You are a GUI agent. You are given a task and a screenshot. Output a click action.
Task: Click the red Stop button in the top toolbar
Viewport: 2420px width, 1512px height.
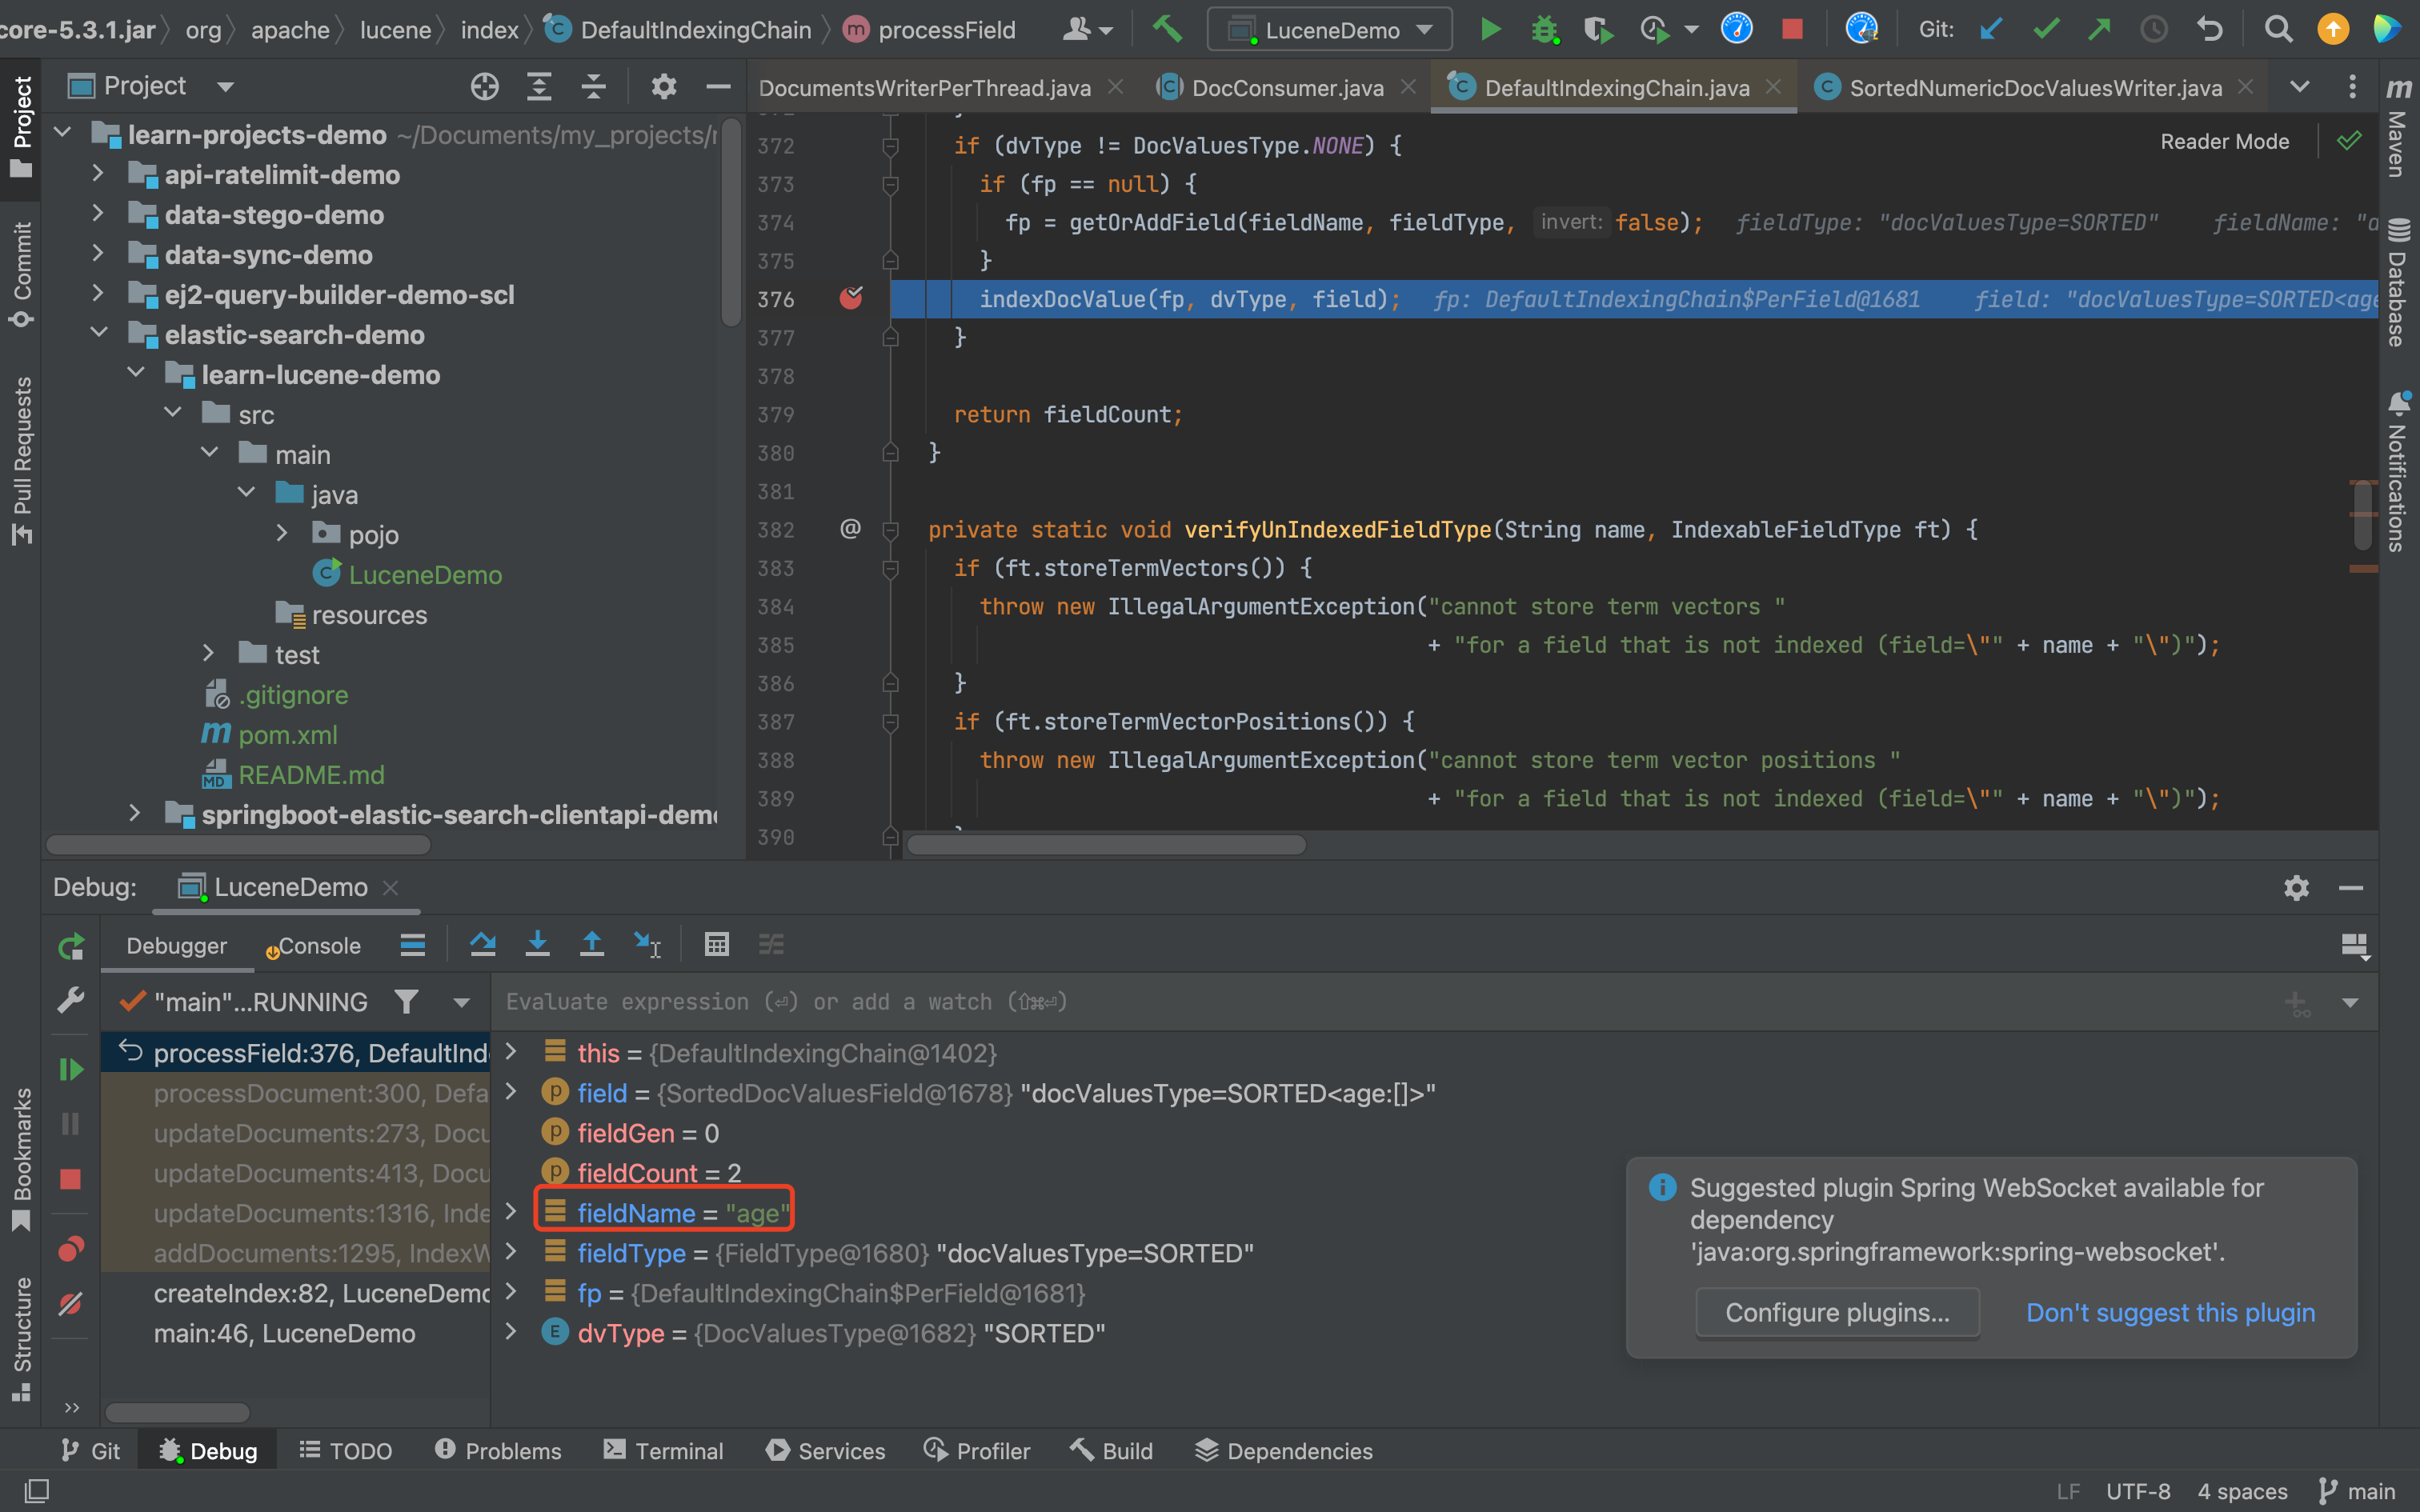click(1792, 30)
